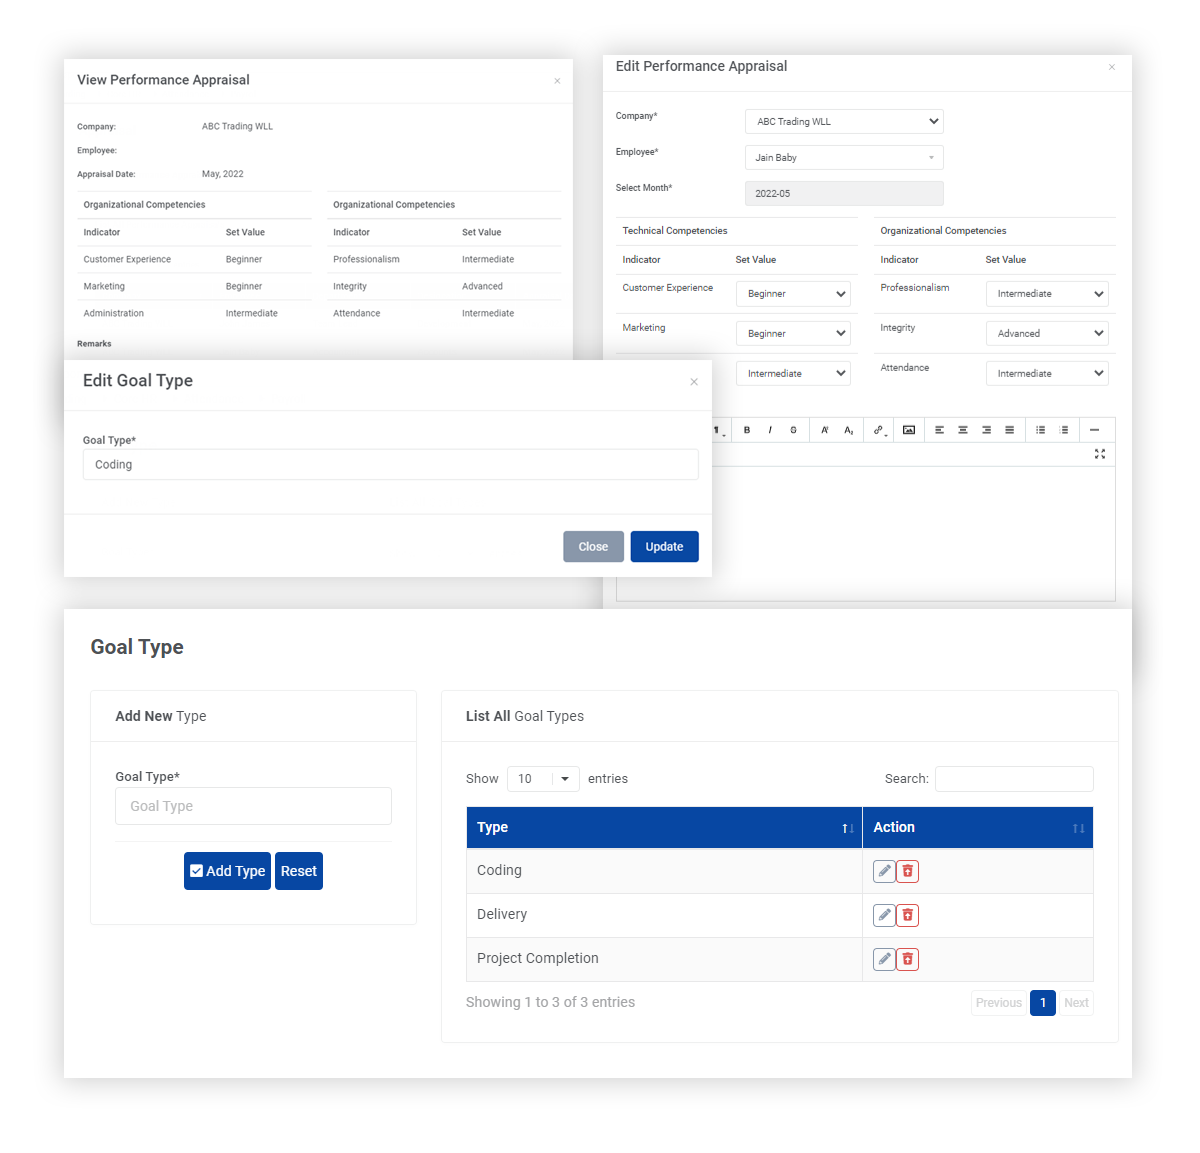Edit the Coding goal type row
The image size is (1200, 1153).
[x=884, y=871]
